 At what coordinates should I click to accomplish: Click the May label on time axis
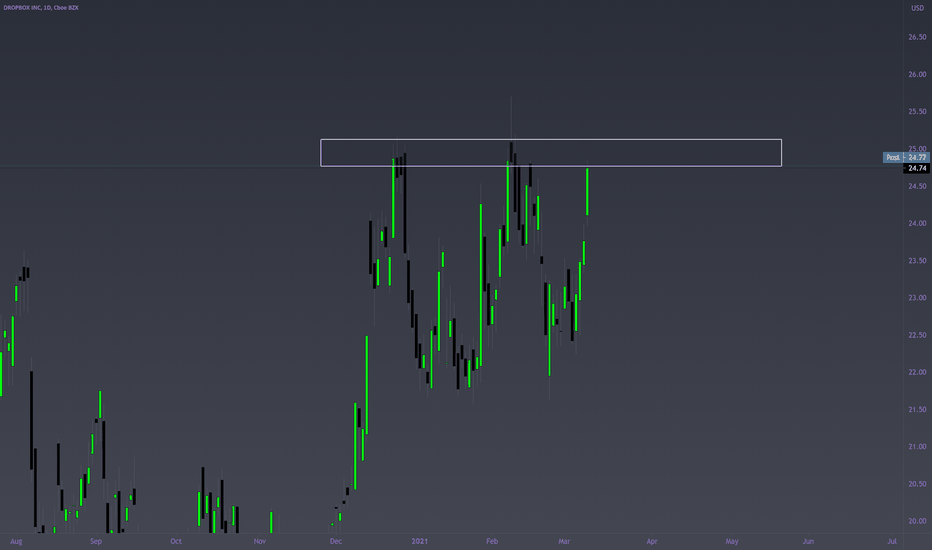pyautogui.click(x=732, y=541)
